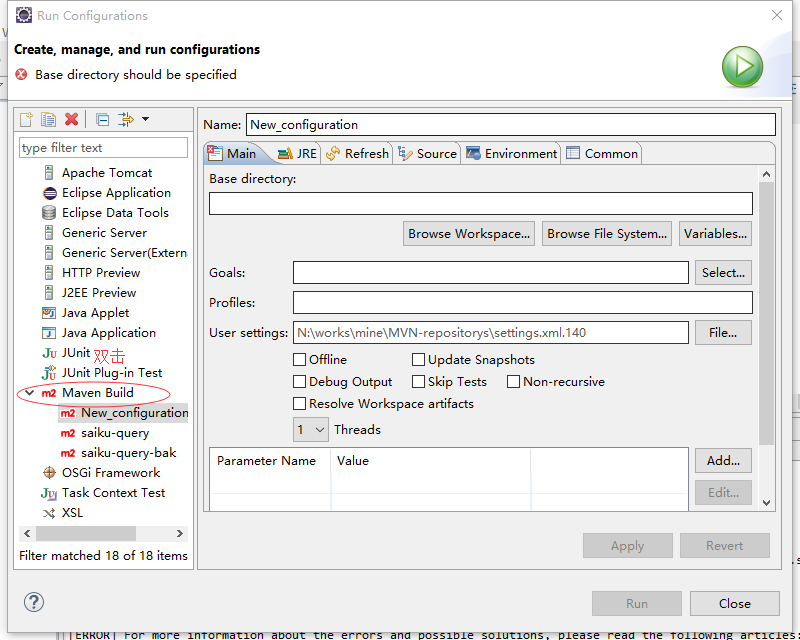Click the JUnit Plug-in Test icon
This screenshot has width=800, height=640.
click(49, 373)
